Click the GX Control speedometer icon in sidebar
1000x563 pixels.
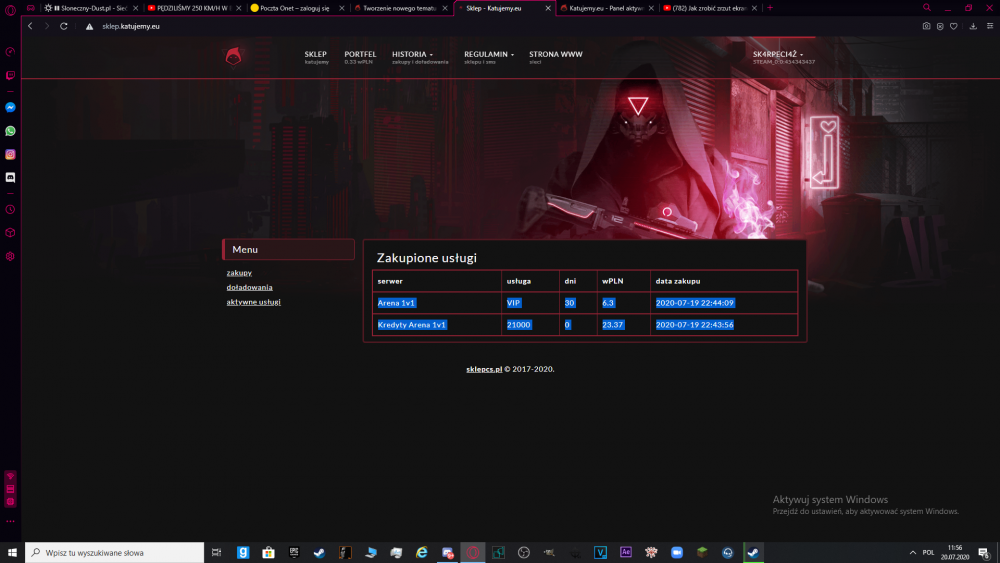[10, 52]
